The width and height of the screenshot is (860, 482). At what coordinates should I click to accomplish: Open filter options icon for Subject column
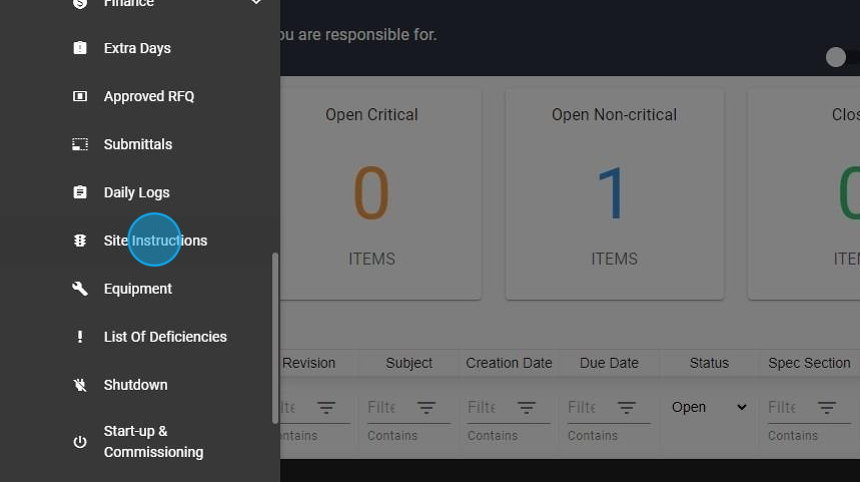[426, 407]
